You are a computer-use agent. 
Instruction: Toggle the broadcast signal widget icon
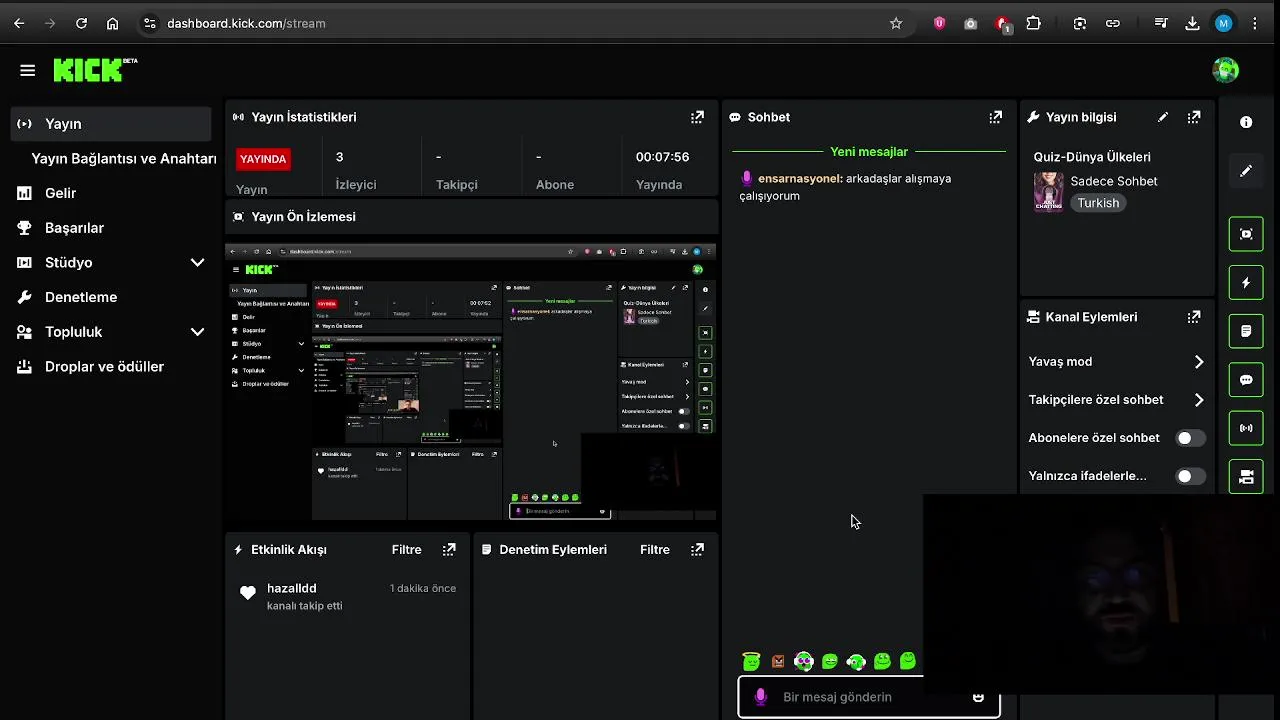tap(1246, 428)
